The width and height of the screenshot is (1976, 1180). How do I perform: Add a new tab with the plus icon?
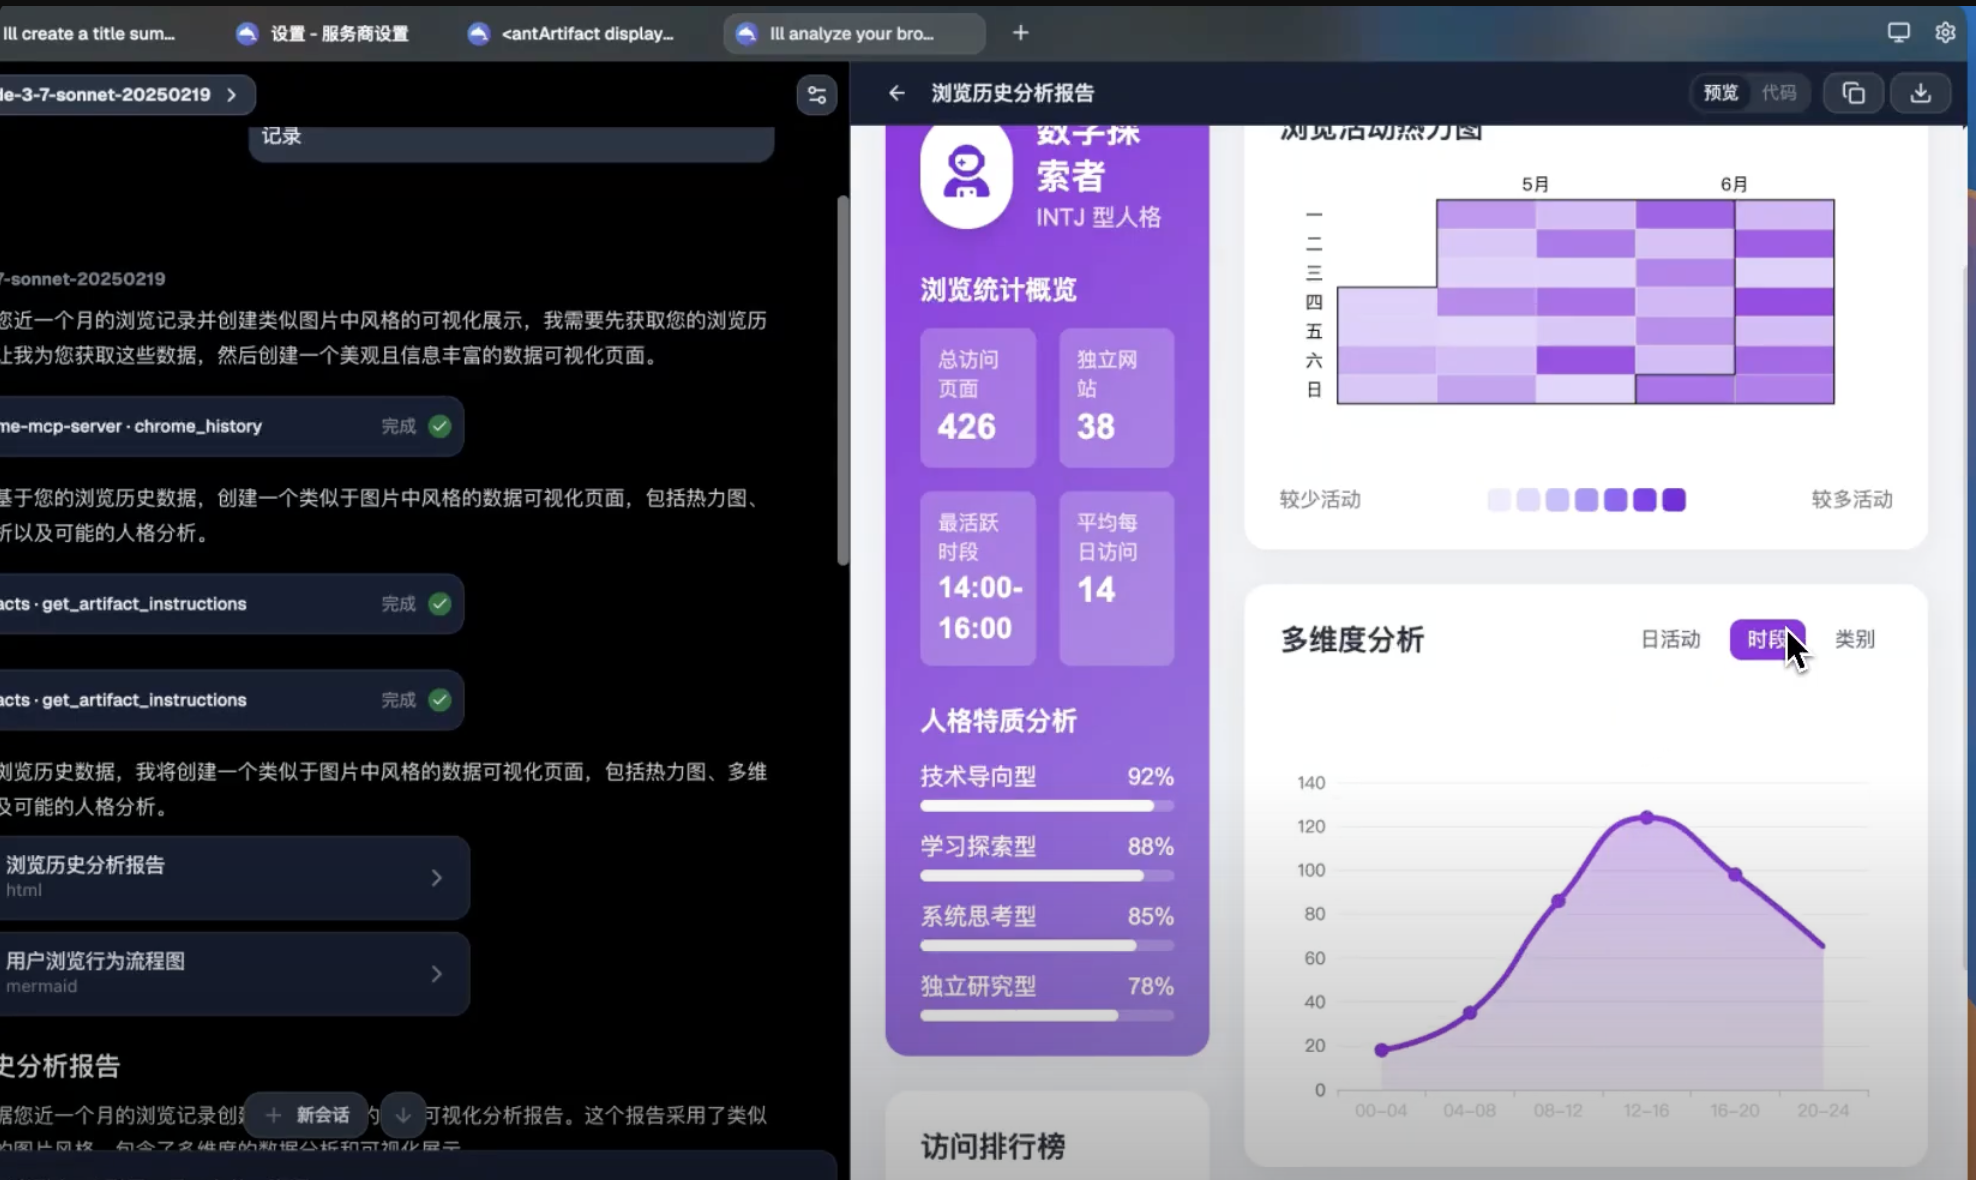(x=1020, y=33)
